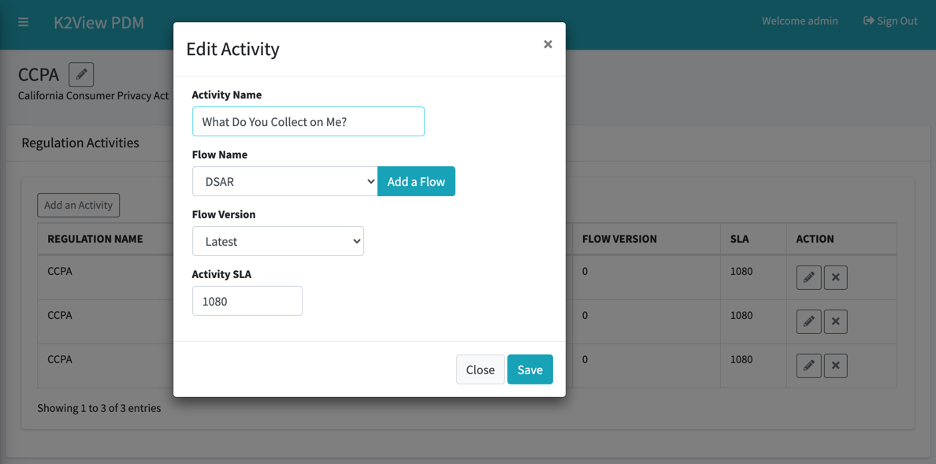Edit the second CCPA activity row

(x=809, y=322)
